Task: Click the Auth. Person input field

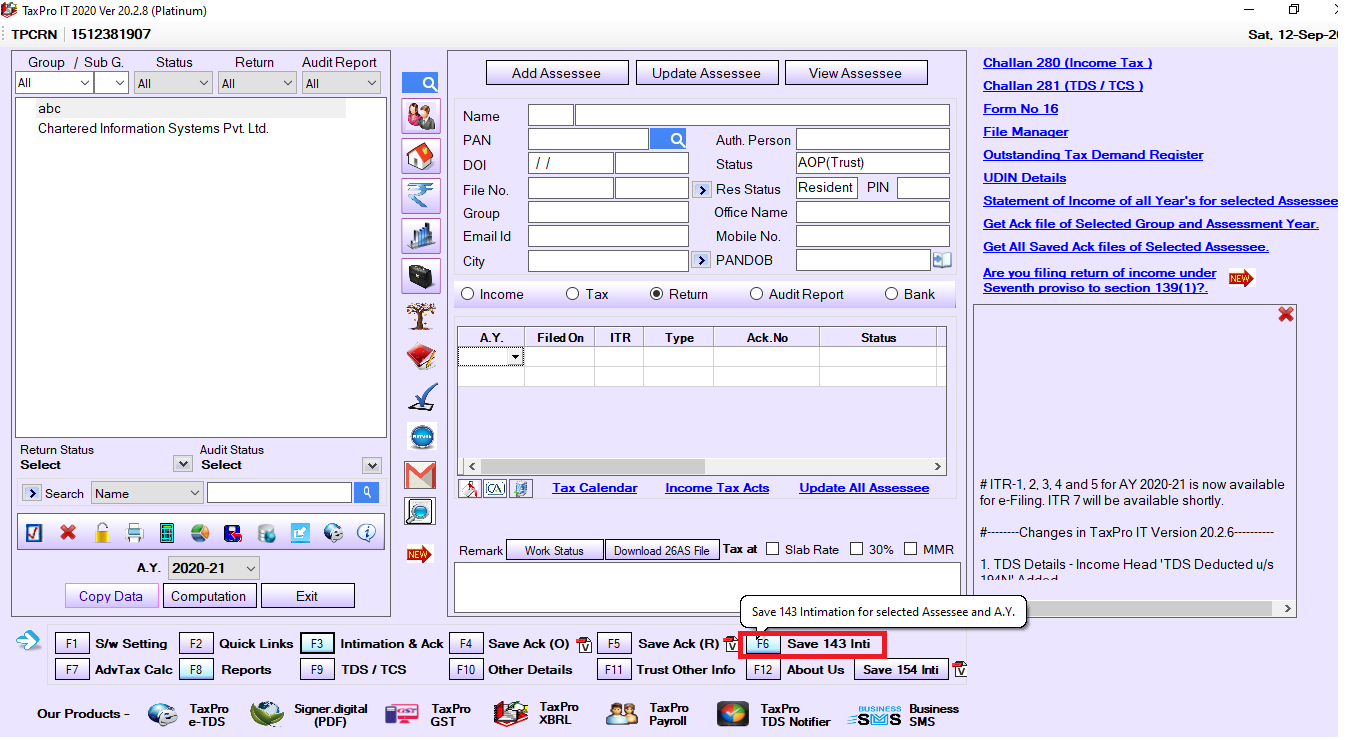Action: coord(873,139)
